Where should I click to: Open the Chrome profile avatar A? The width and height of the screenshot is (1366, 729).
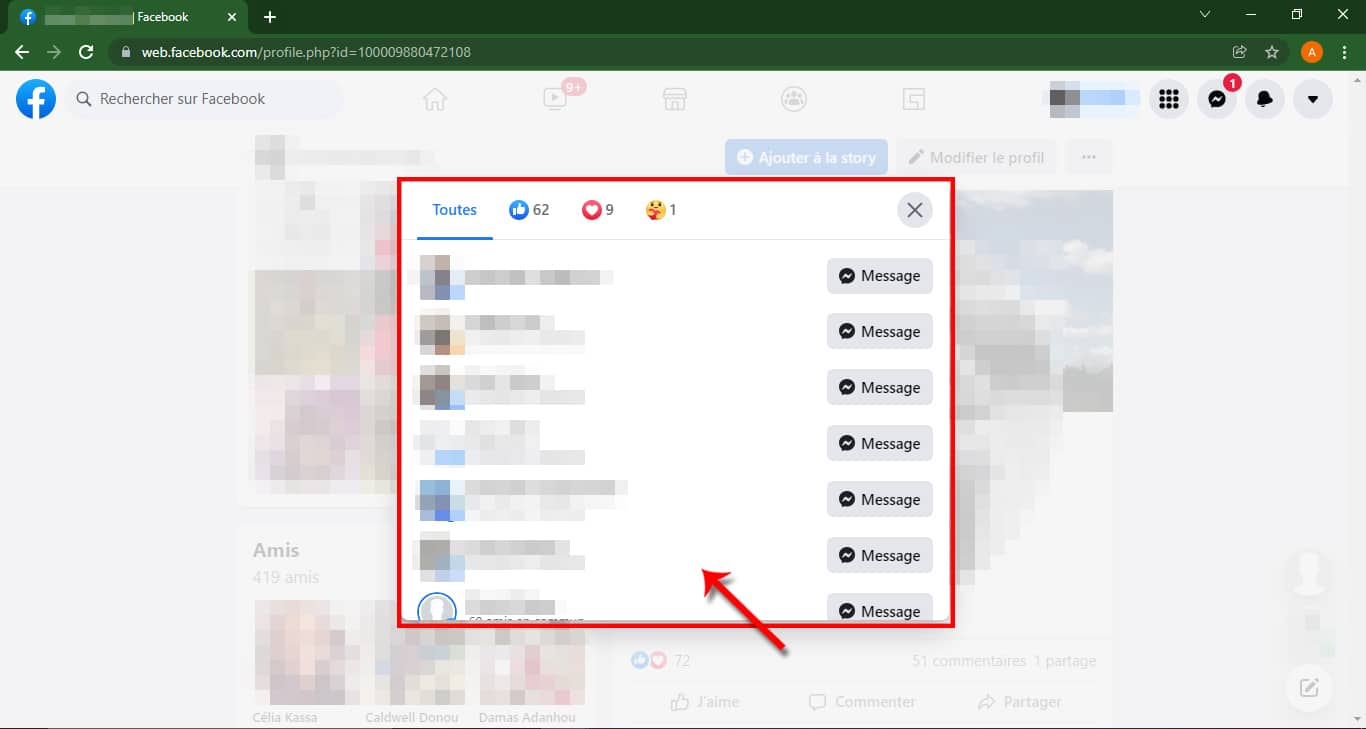click(x=1312, y=52)
